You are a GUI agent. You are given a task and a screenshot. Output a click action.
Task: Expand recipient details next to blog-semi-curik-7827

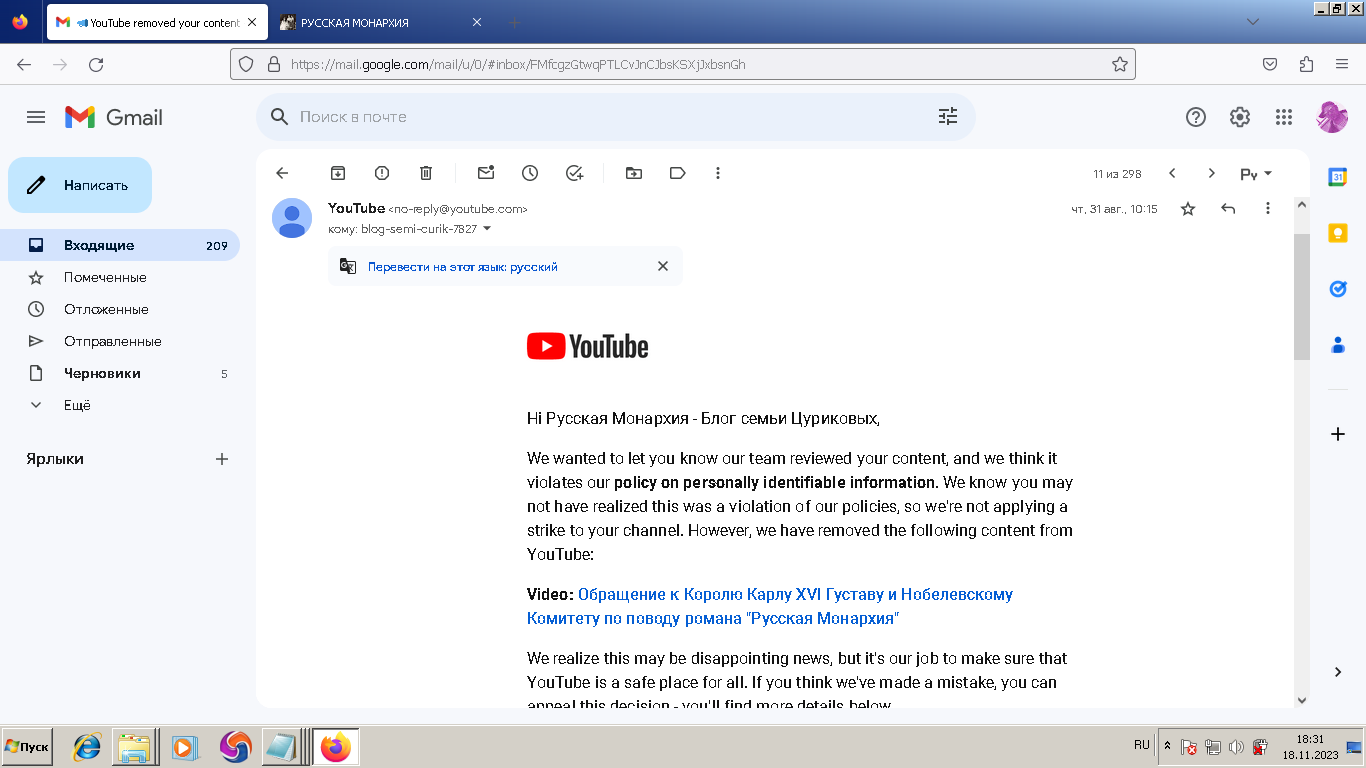487,229
